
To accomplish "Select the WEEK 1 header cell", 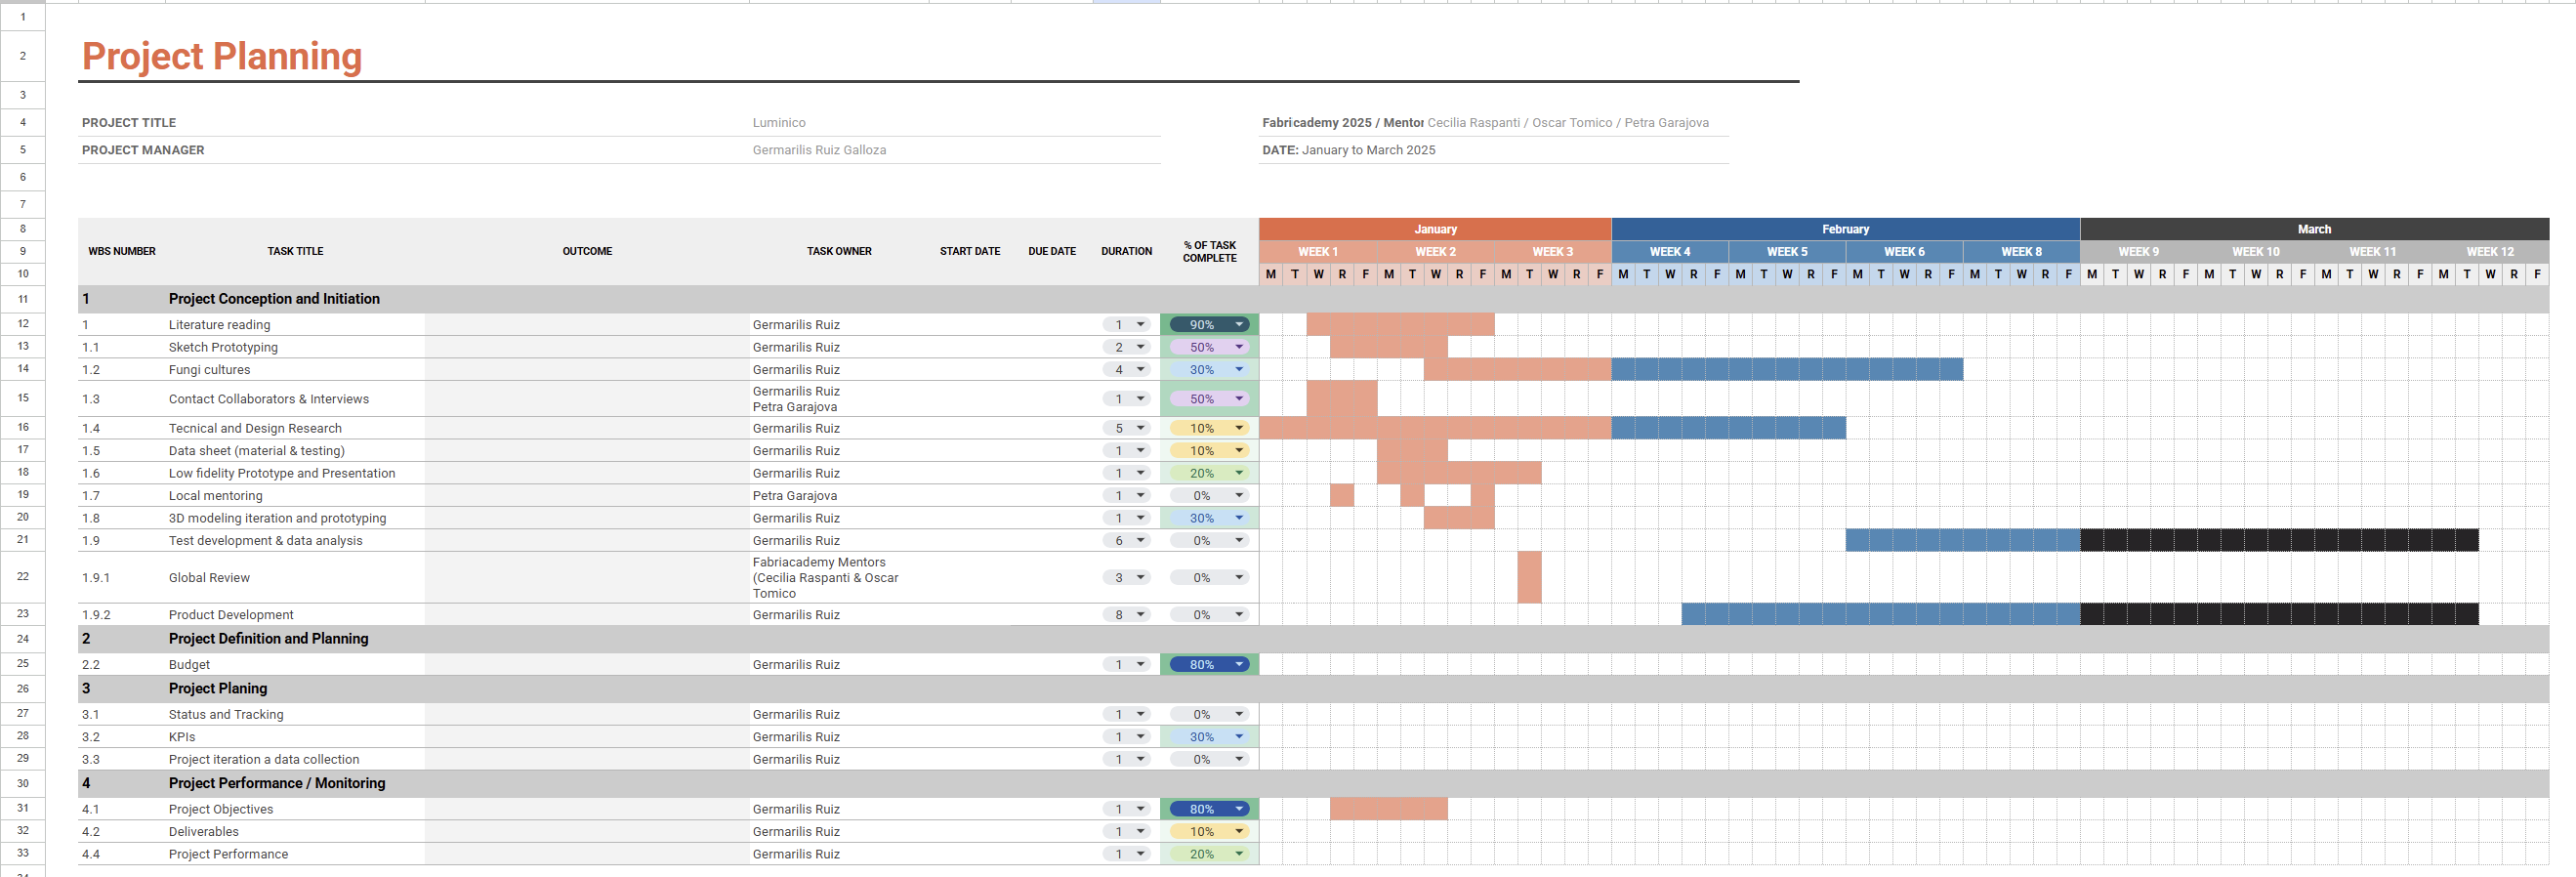I will tap(1318, 252).
